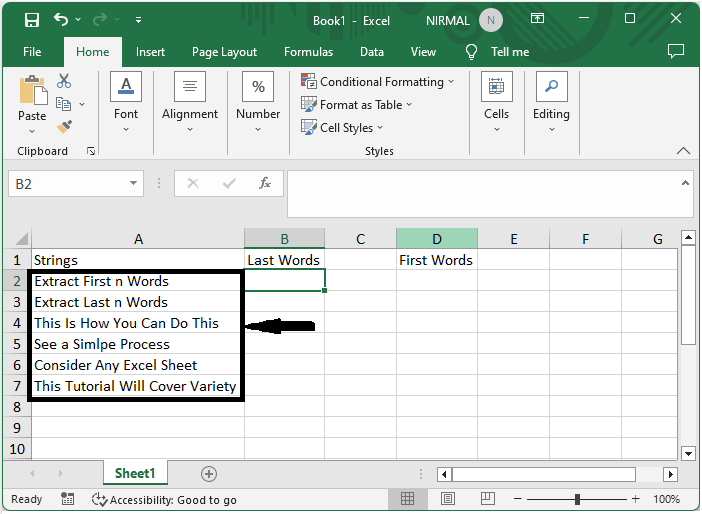
Task: Click horizontal scrollbar left arrow
Action: 444,474
